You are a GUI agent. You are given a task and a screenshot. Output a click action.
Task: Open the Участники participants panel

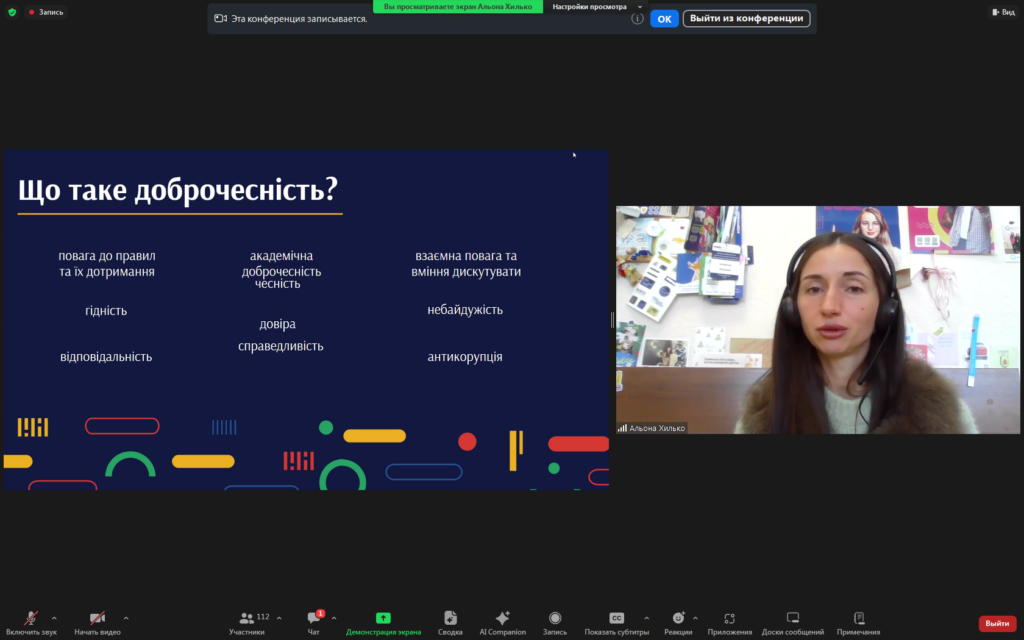click(x=246, y=622)
